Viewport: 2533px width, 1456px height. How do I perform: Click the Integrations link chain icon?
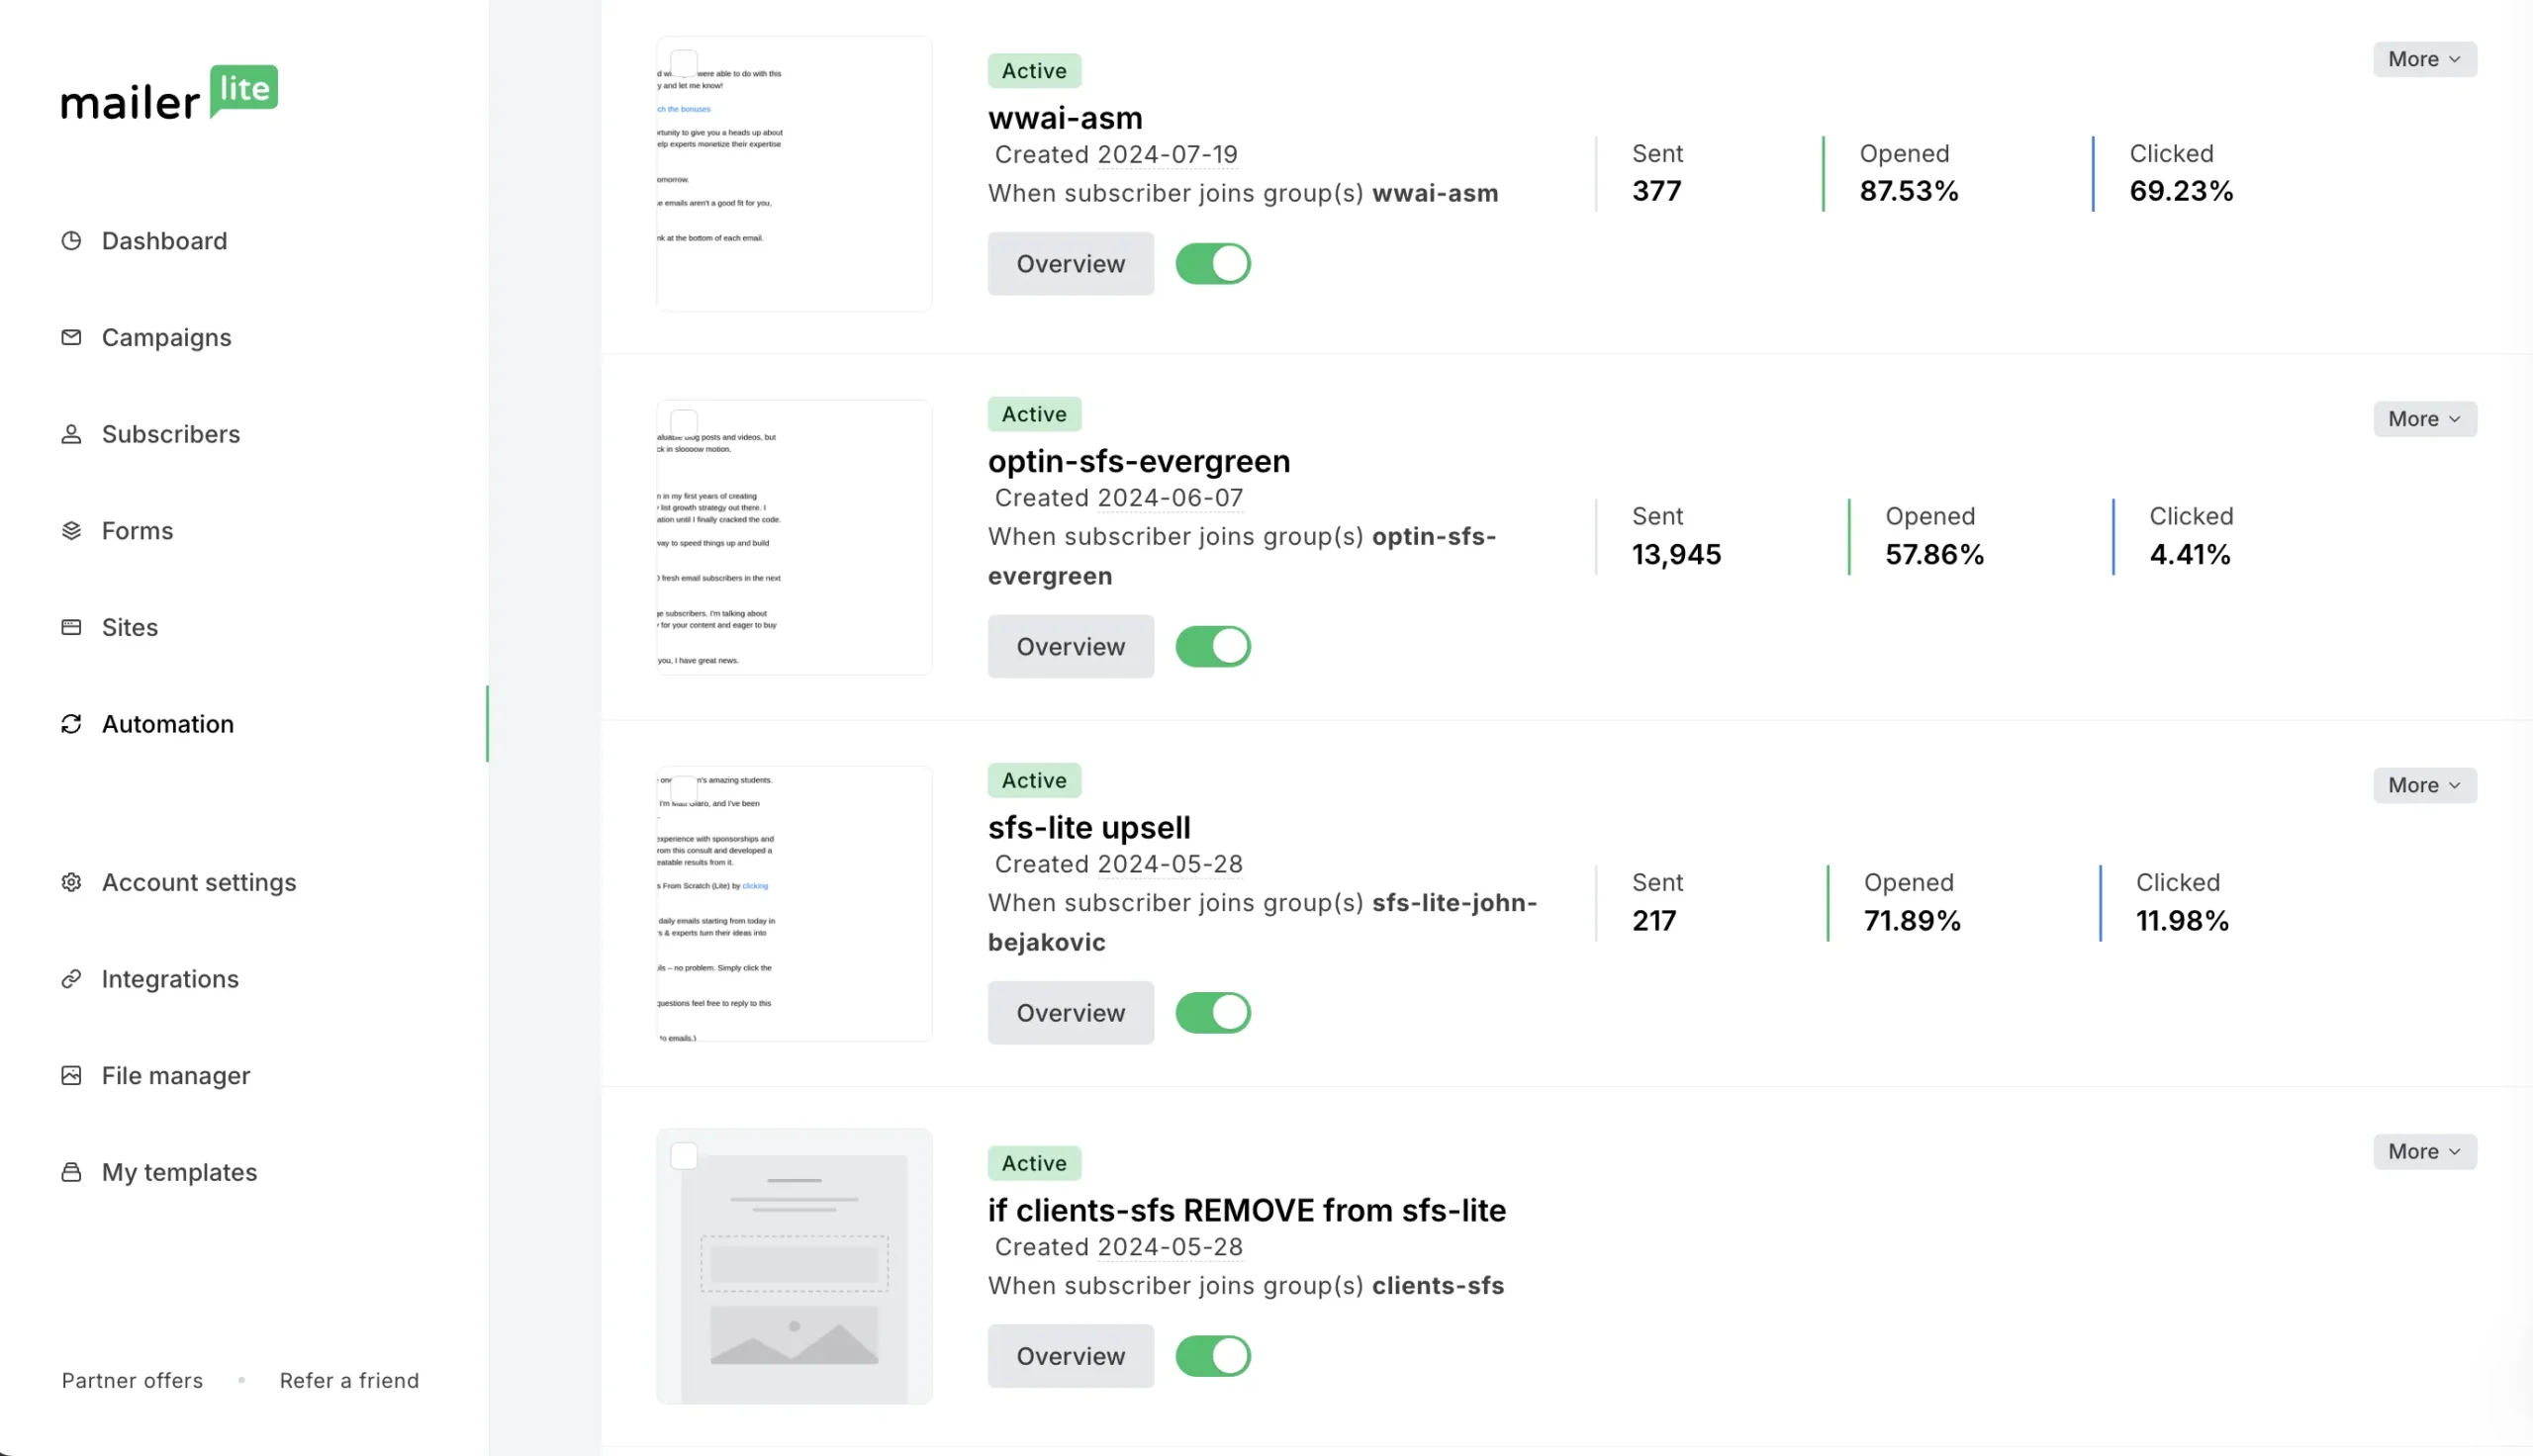pyautogui.click(x=71, y=979)
